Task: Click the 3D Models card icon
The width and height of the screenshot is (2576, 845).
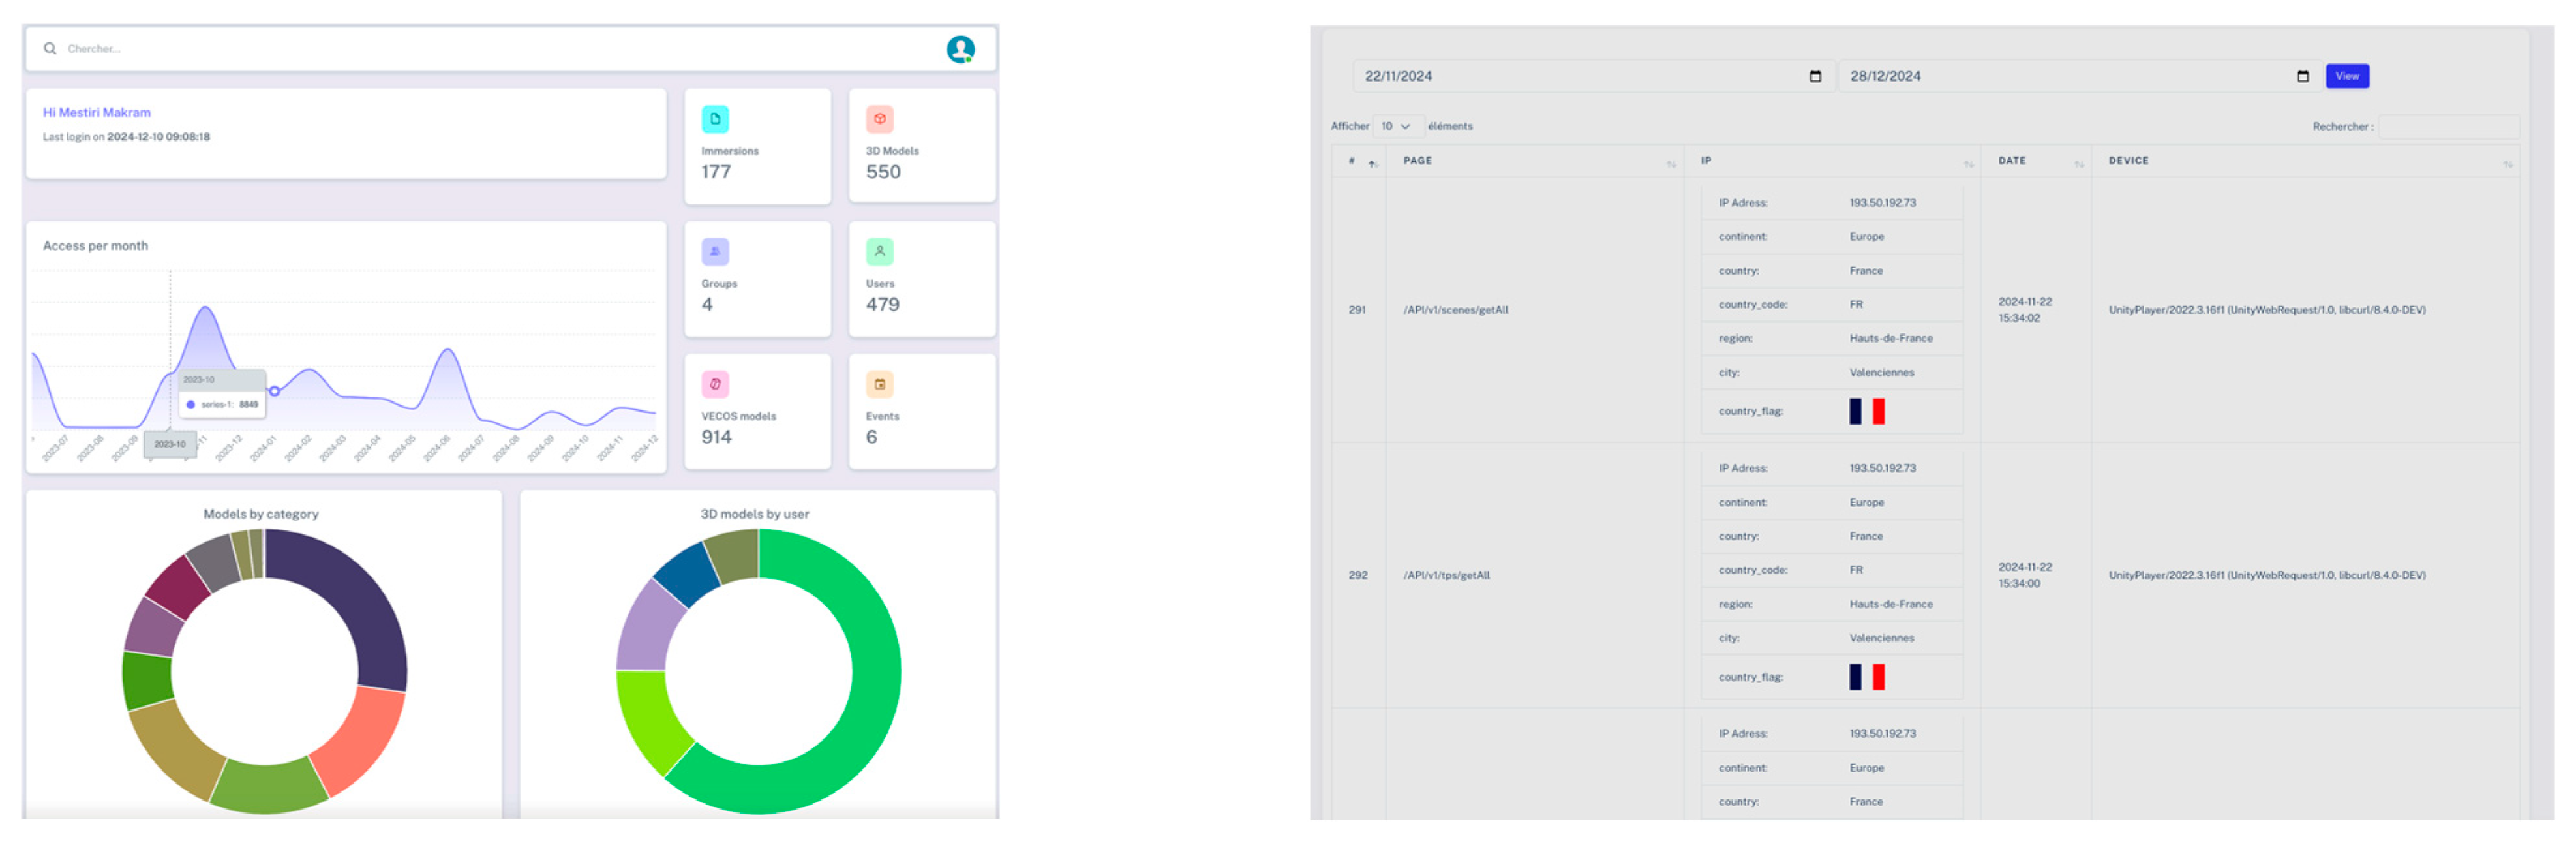Action: 879,119
